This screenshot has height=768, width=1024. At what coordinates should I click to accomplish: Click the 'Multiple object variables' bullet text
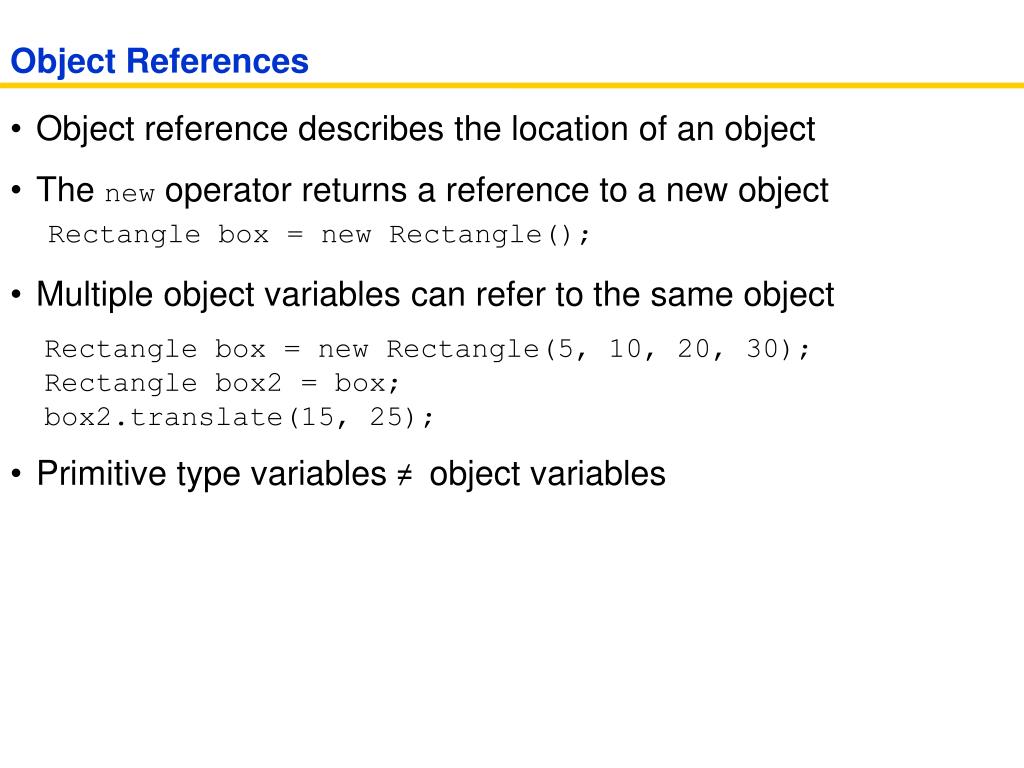(x=218, y=295)
